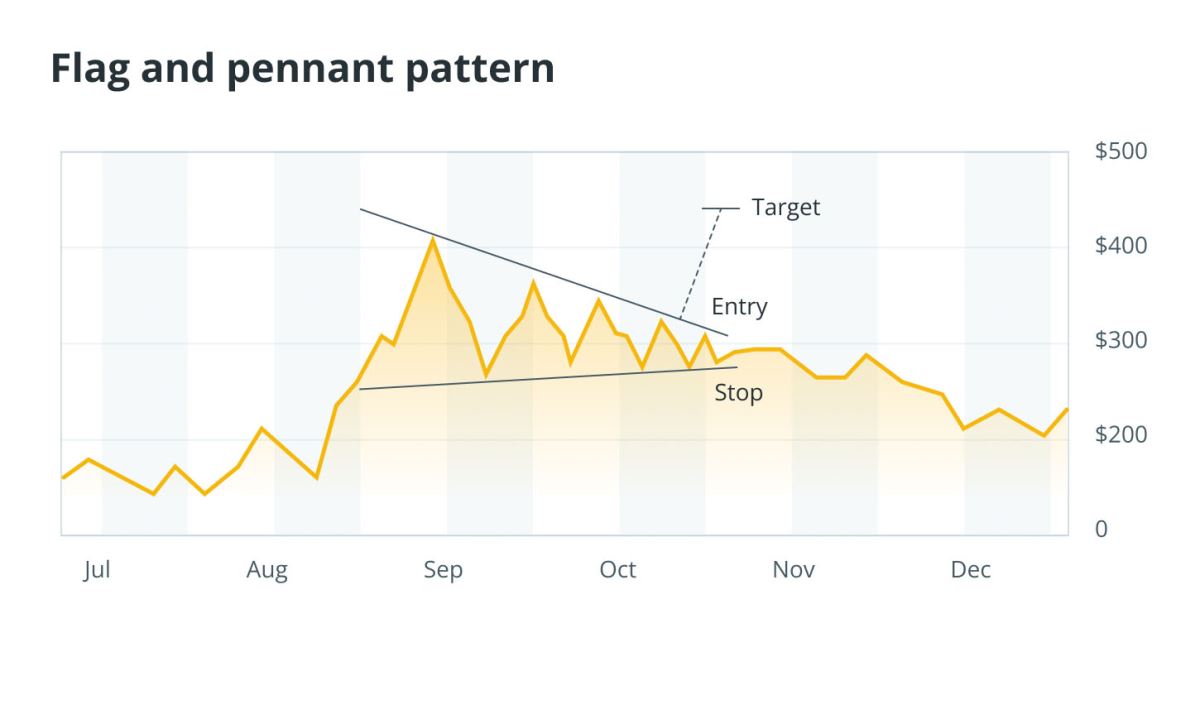Click the Oct month label
The height and width of the screenshot is (714, 1200).
pyautogui.click(x=617, y=570)
